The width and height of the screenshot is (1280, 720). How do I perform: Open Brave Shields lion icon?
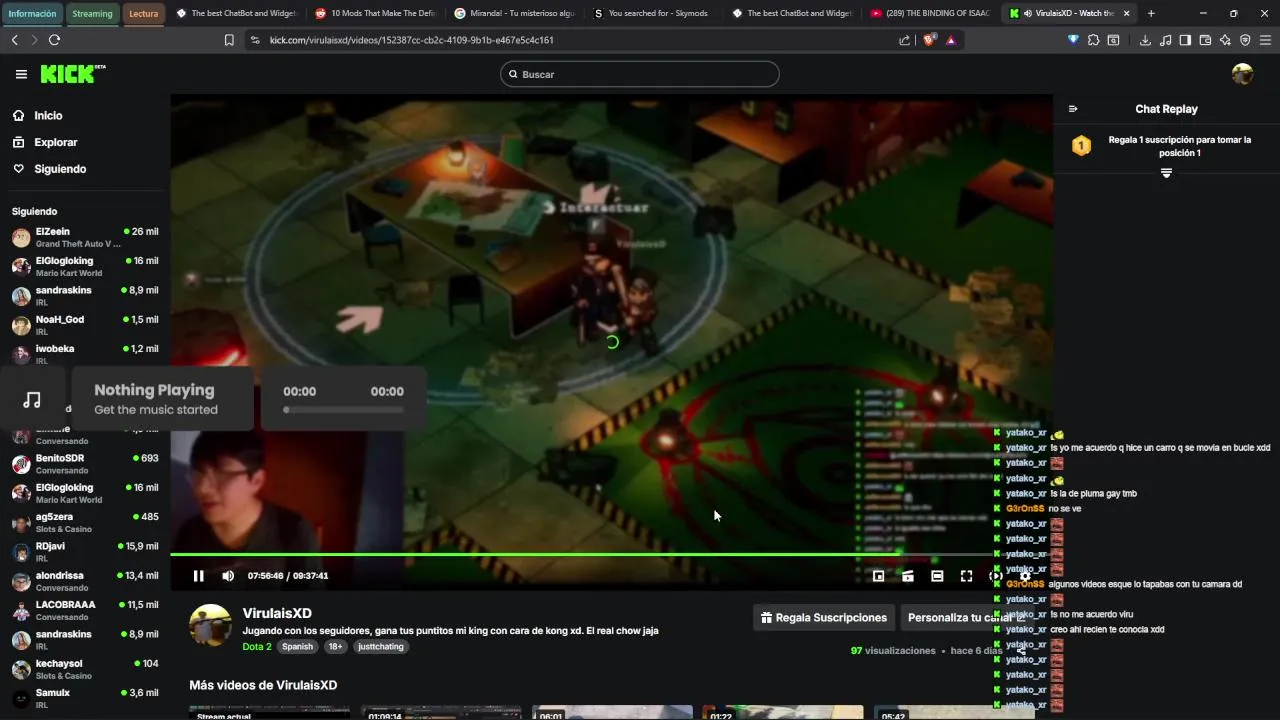click(928, 40)
